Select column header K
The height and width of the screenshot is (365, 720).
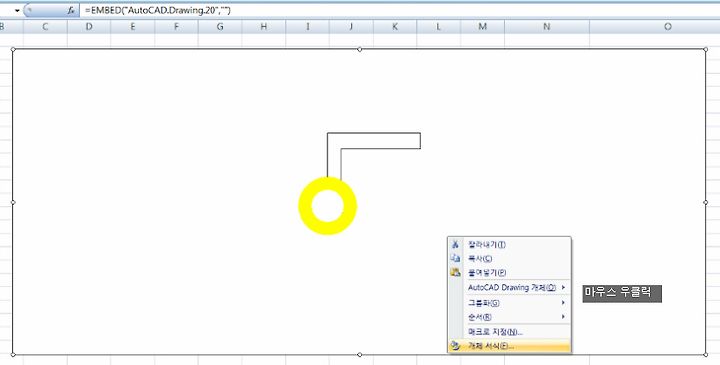pyautogui.click(x=395, y=27)
